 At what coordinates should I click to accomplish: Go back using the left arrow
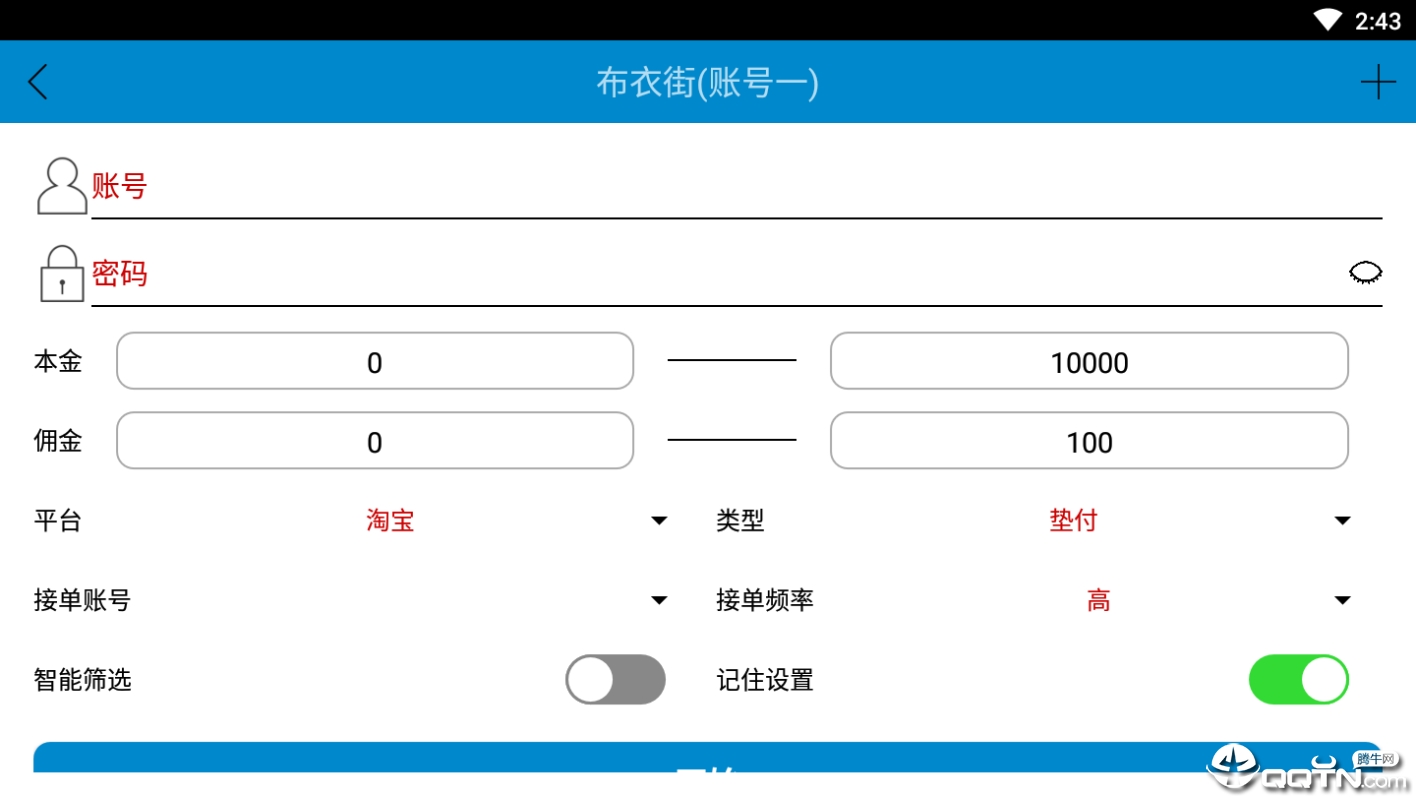[x=38, y=82]
